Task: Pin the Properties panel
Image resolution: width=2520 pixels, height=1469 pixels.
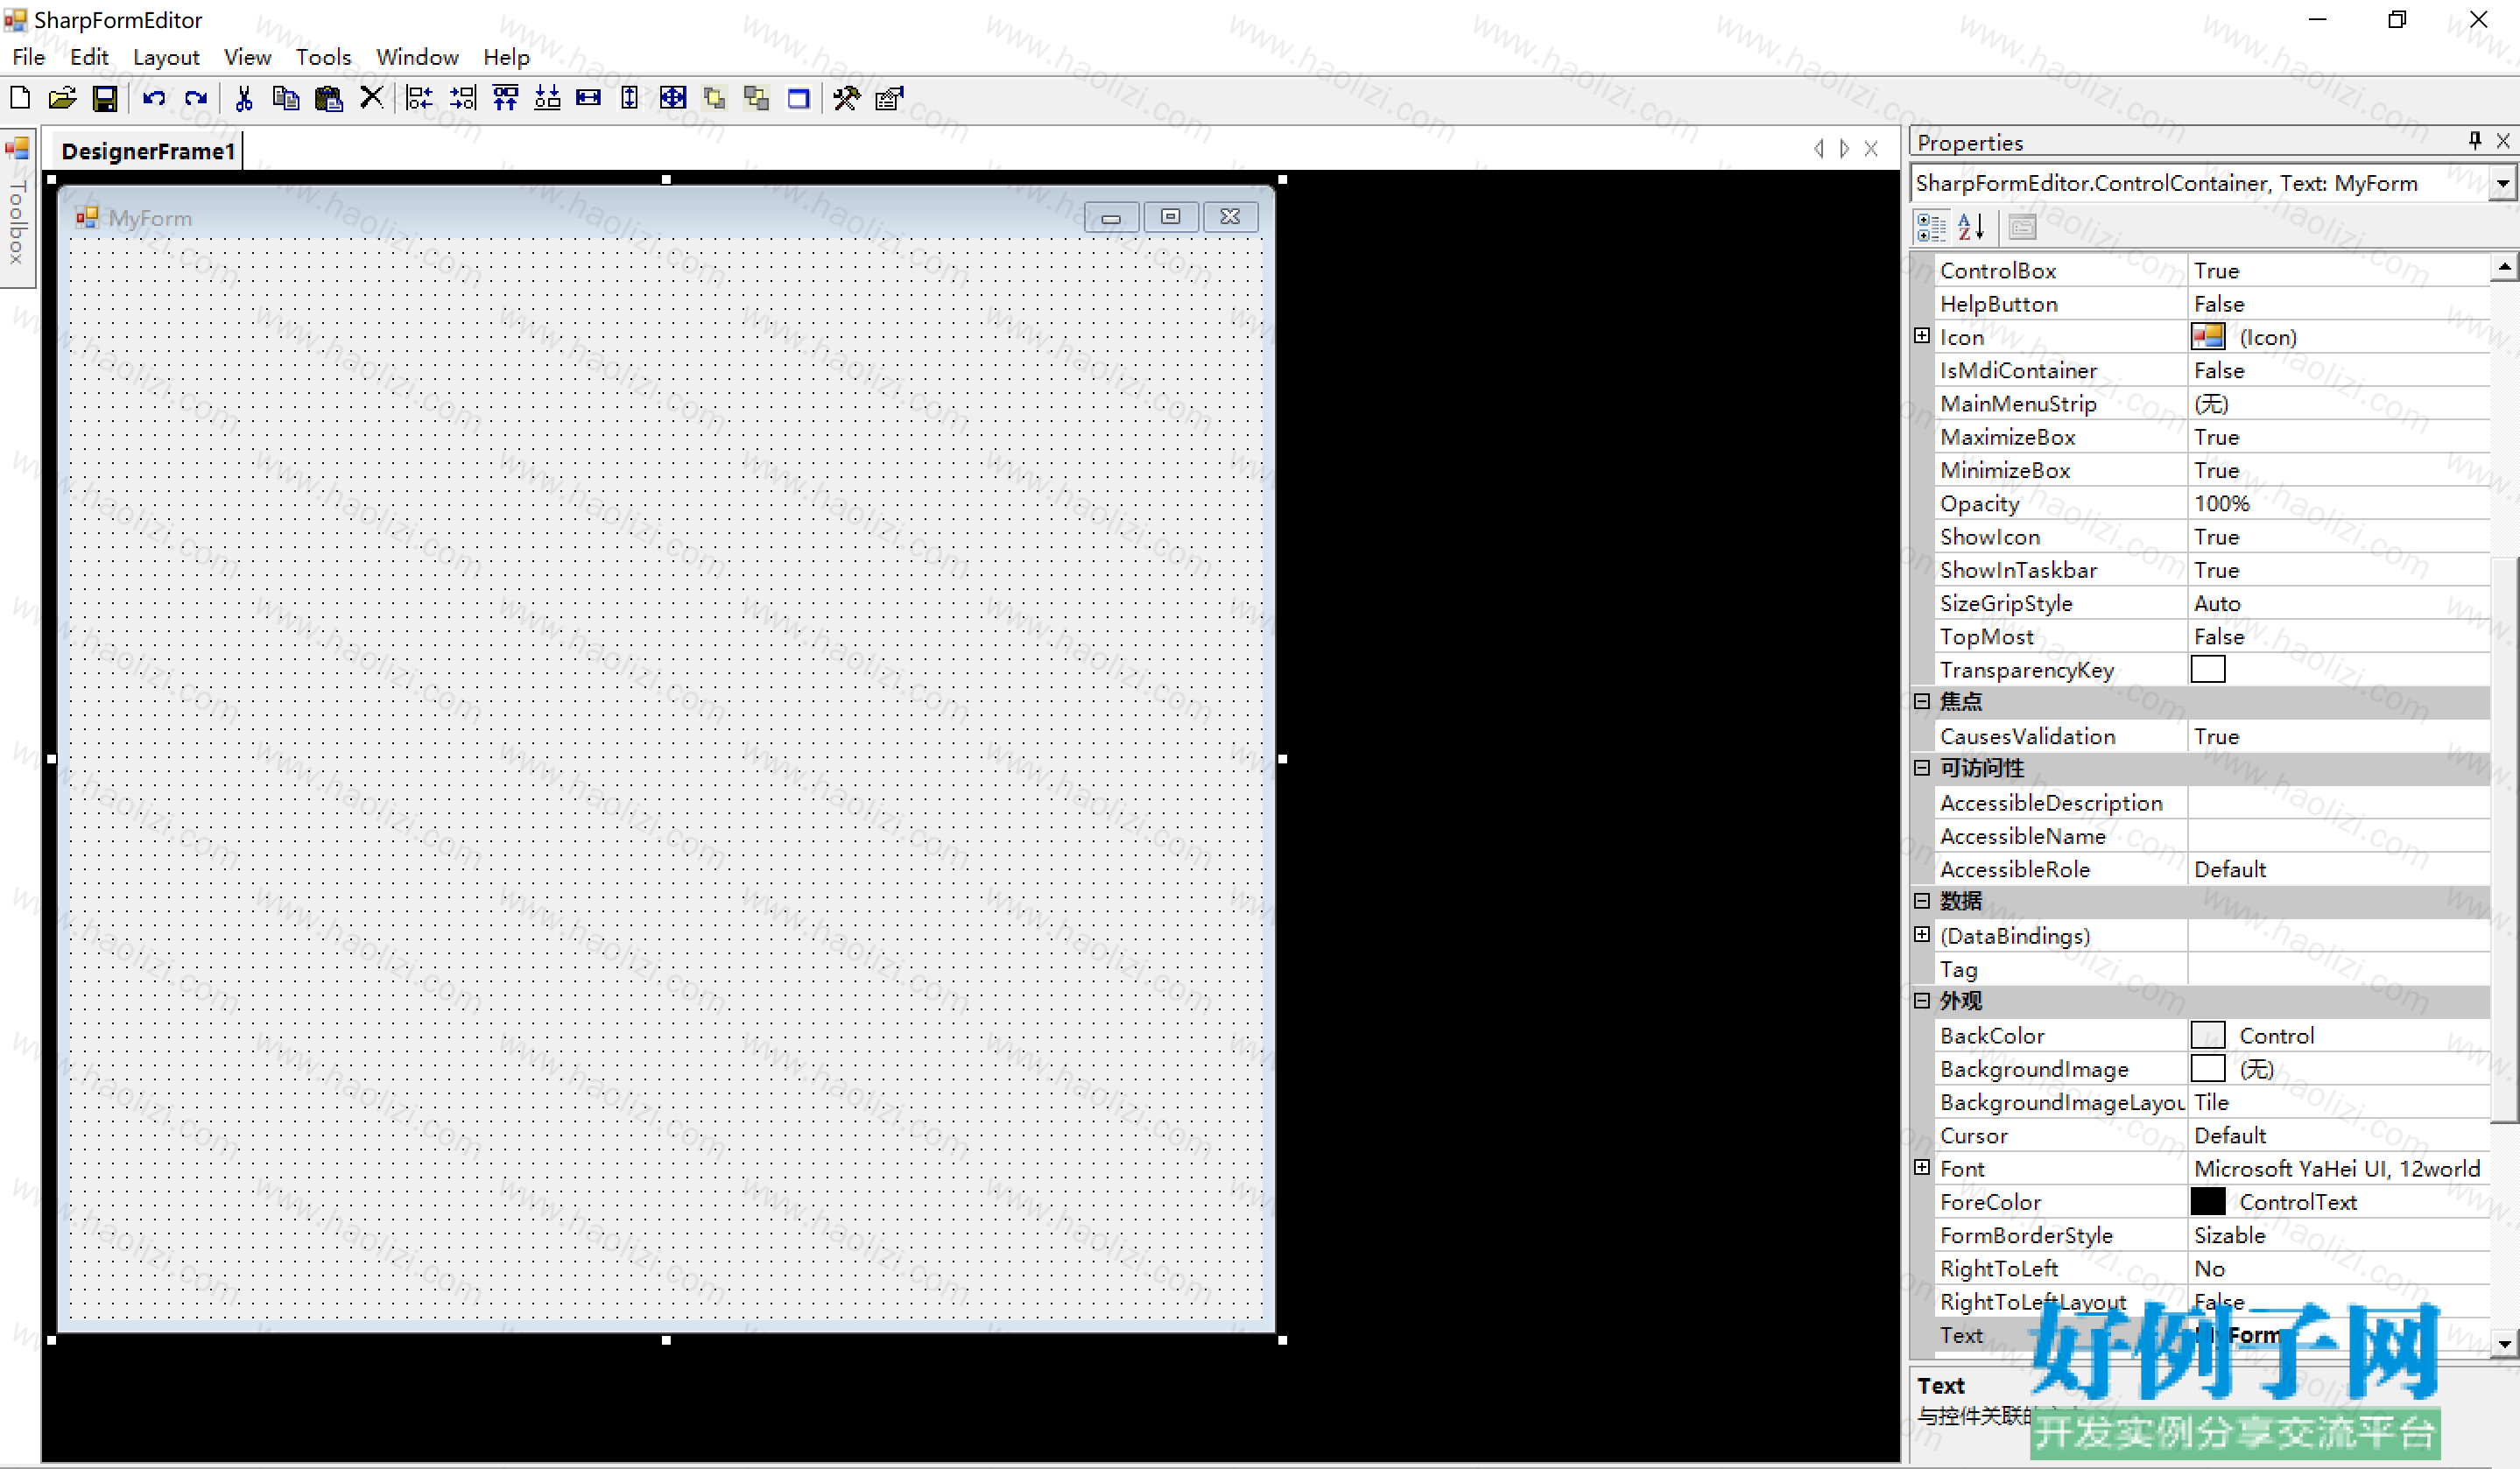Action: [x=2475, y=141]
